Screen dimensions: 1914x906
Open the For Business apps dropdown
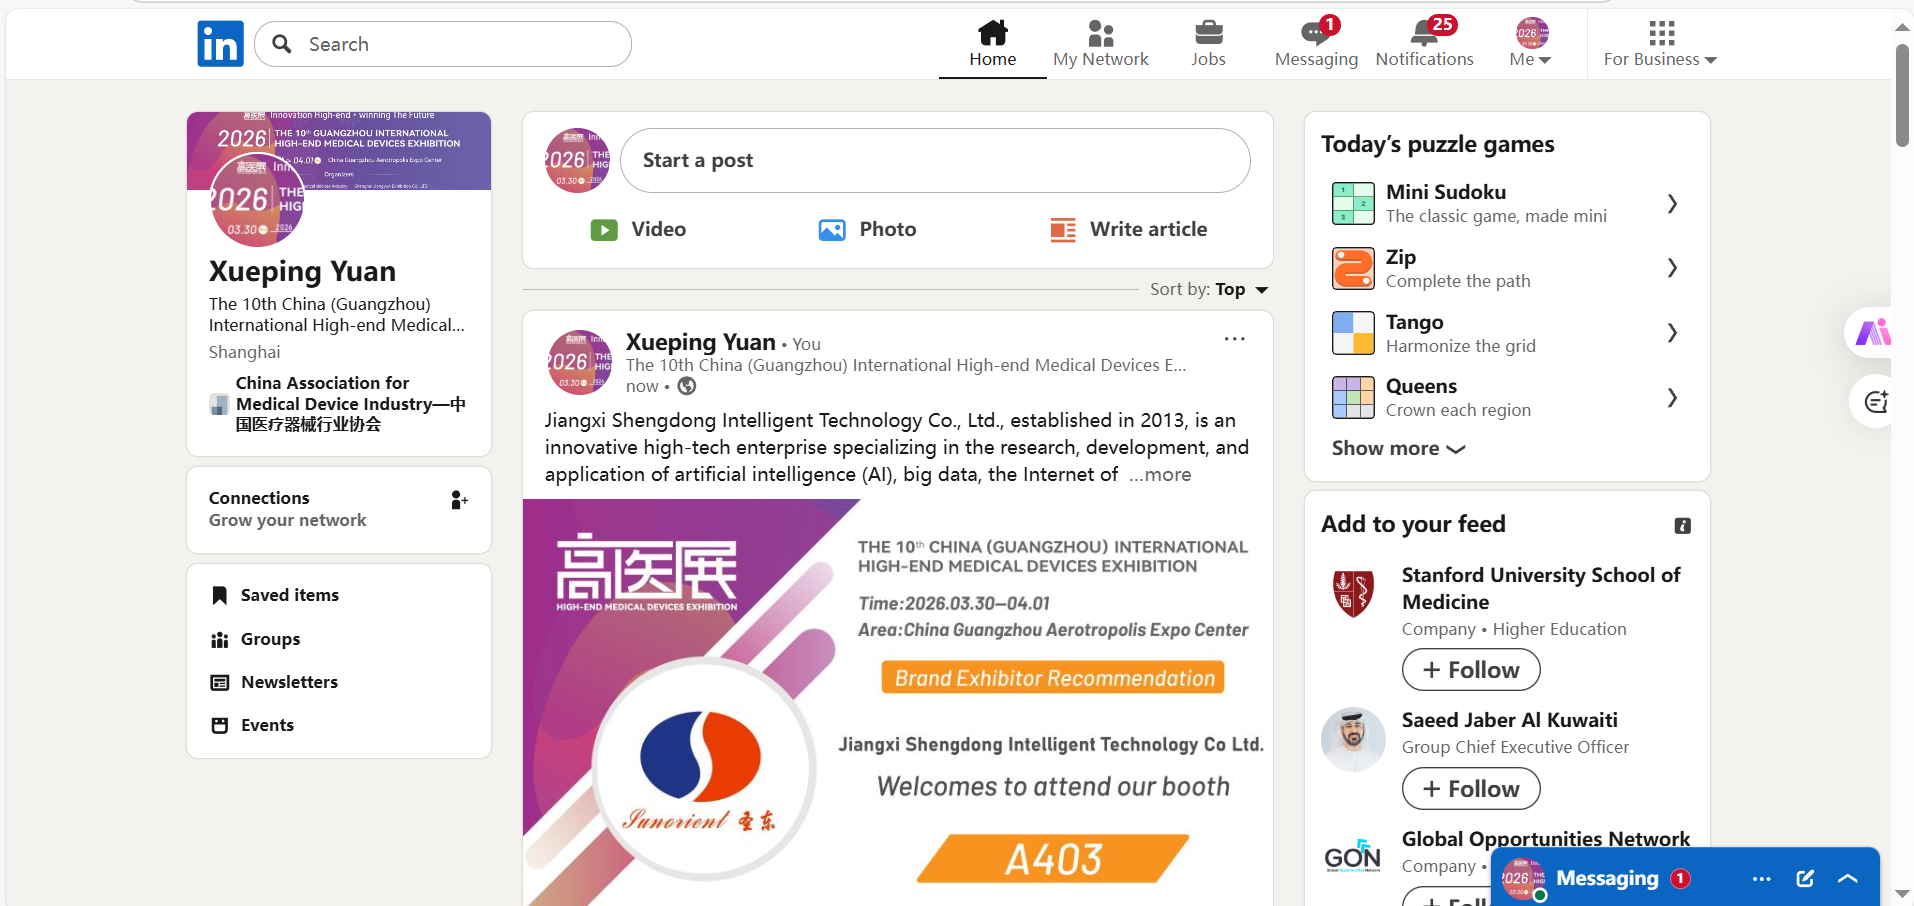1660,44
